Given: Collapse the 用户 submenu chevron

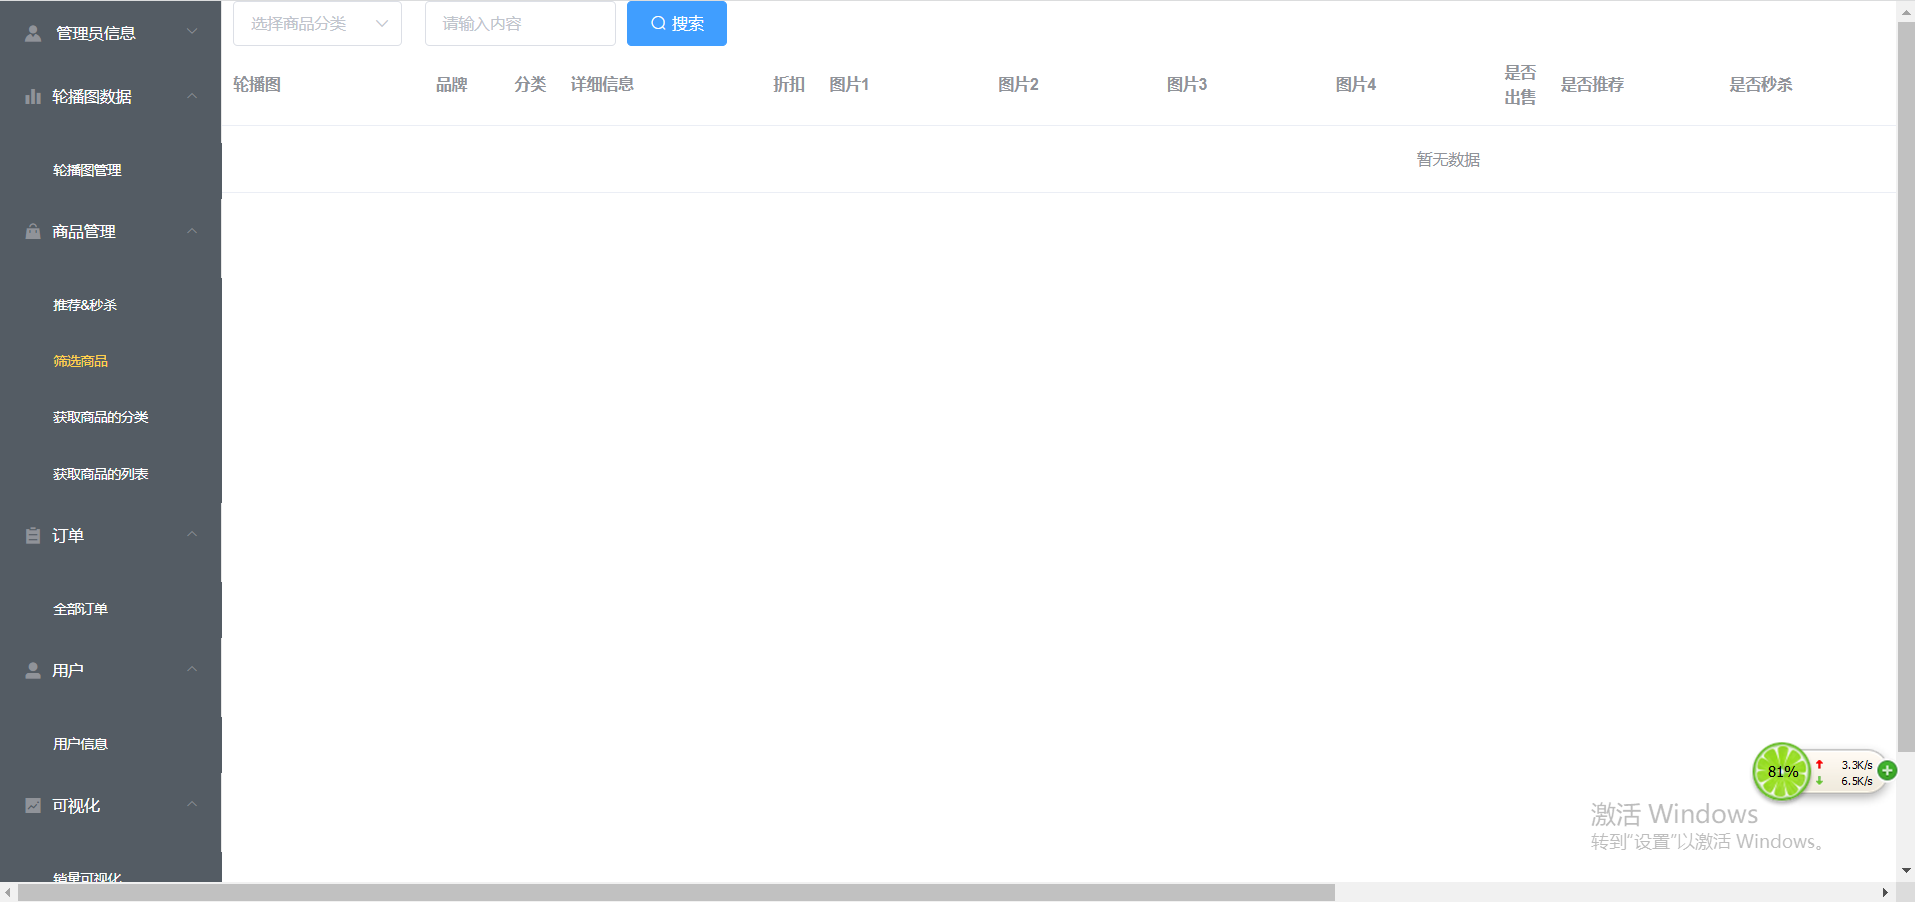Looking at the screenshot, I should [192, 670].
